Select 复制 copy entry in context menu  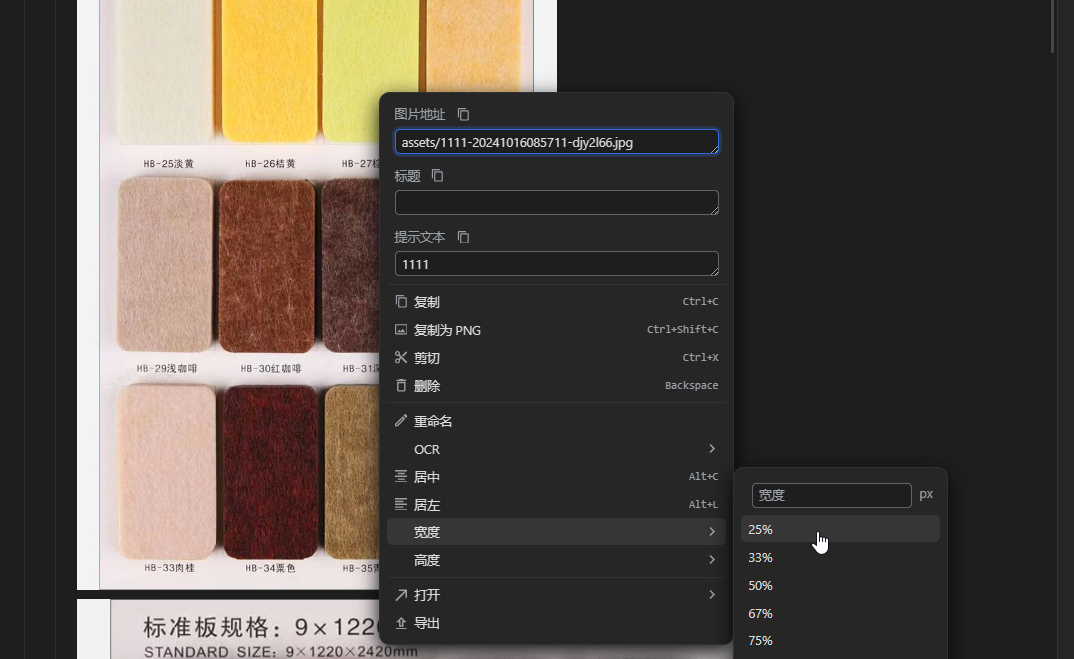427,302
